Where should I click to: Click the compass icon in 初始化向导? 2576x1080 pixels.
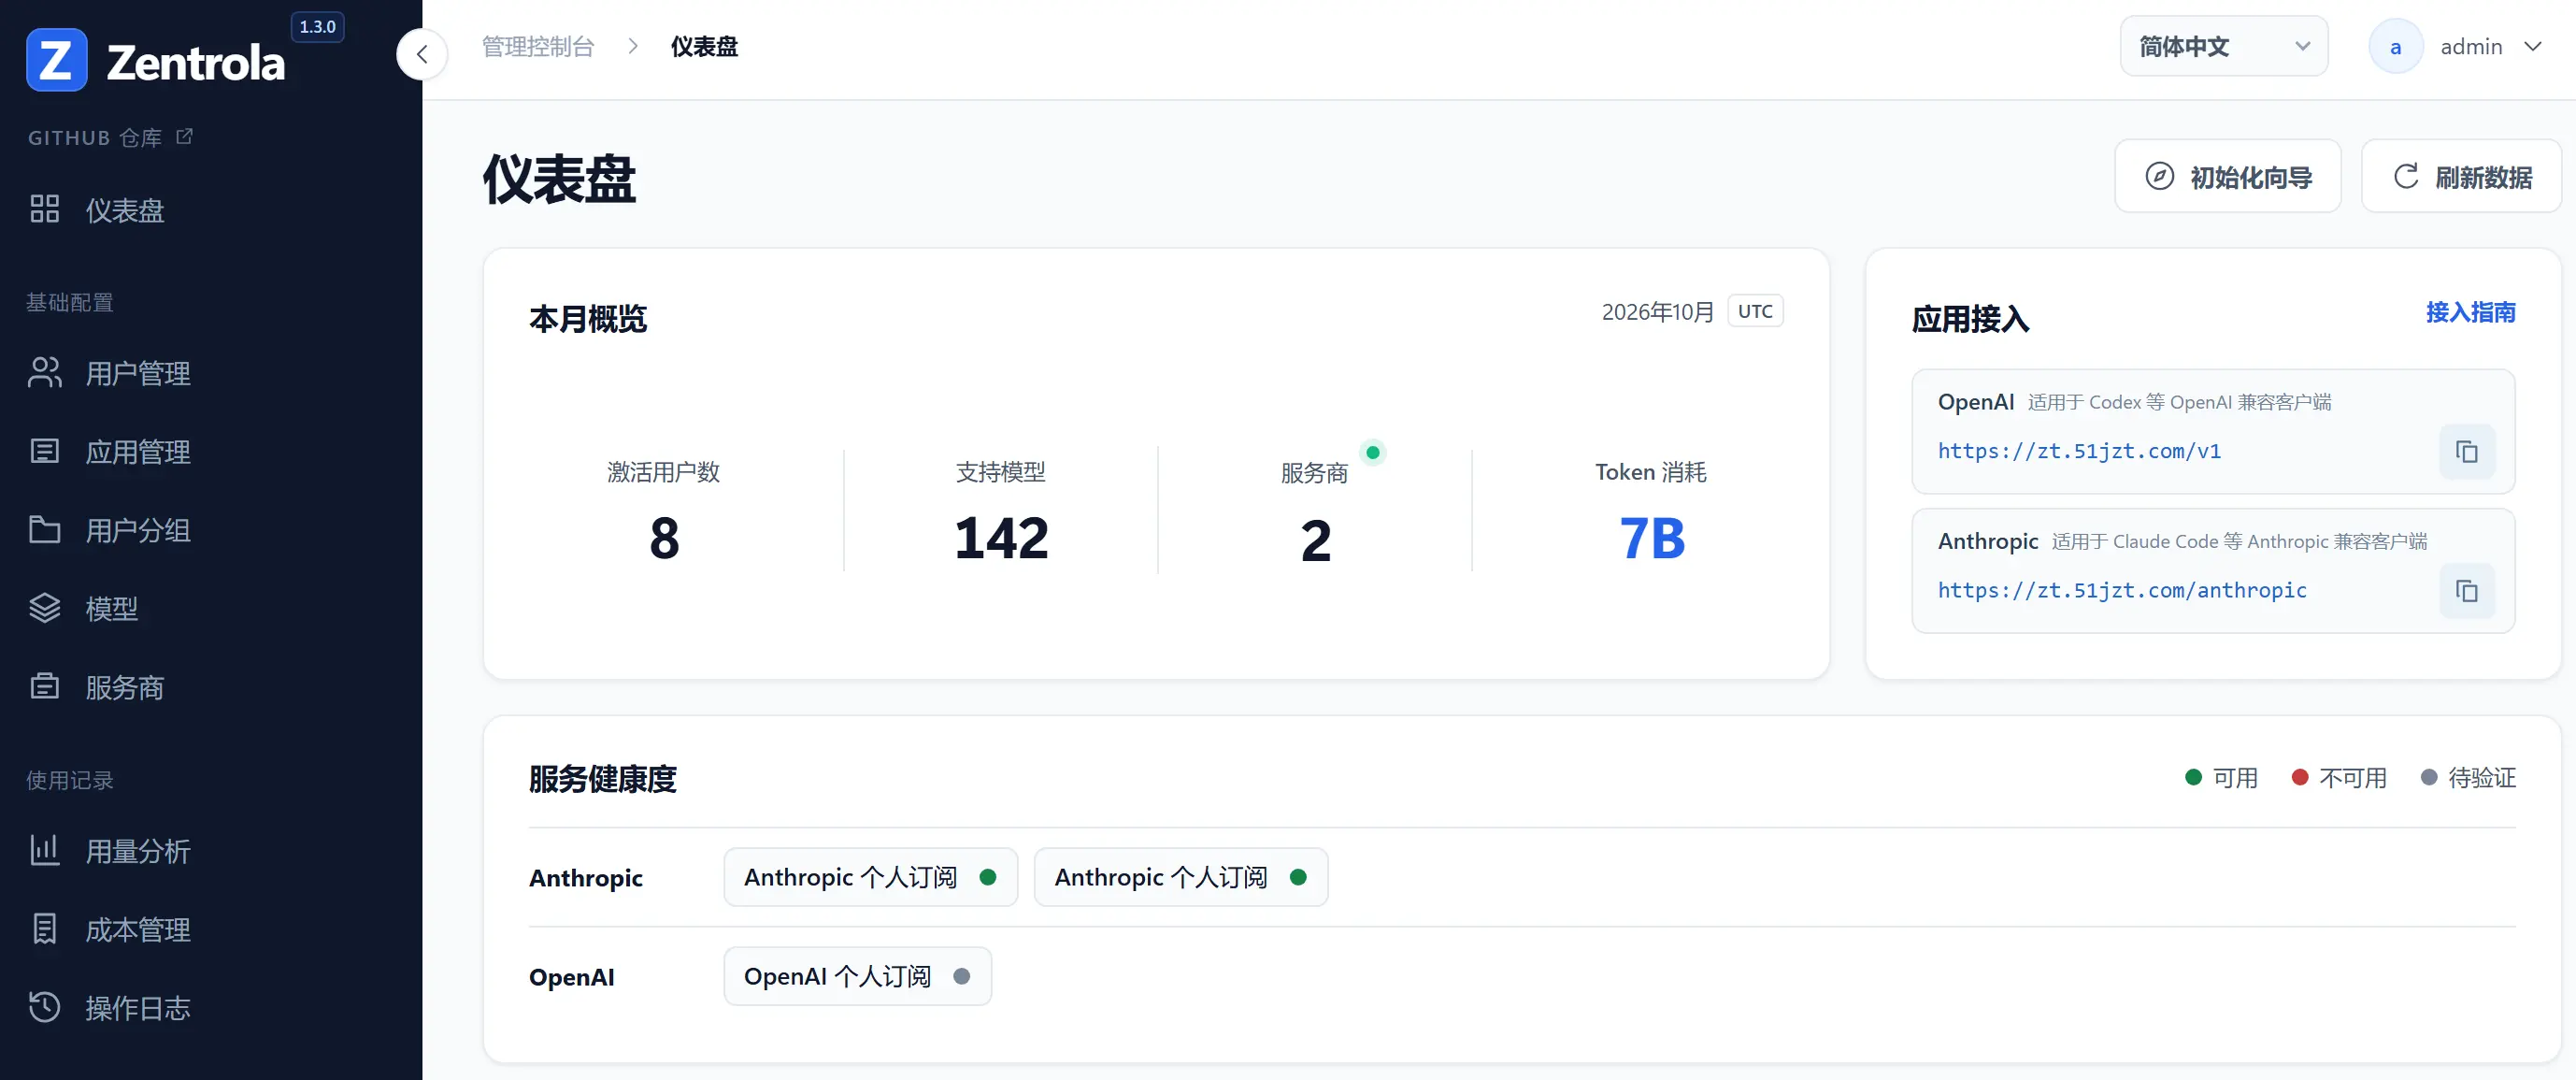coord(2159,176)
